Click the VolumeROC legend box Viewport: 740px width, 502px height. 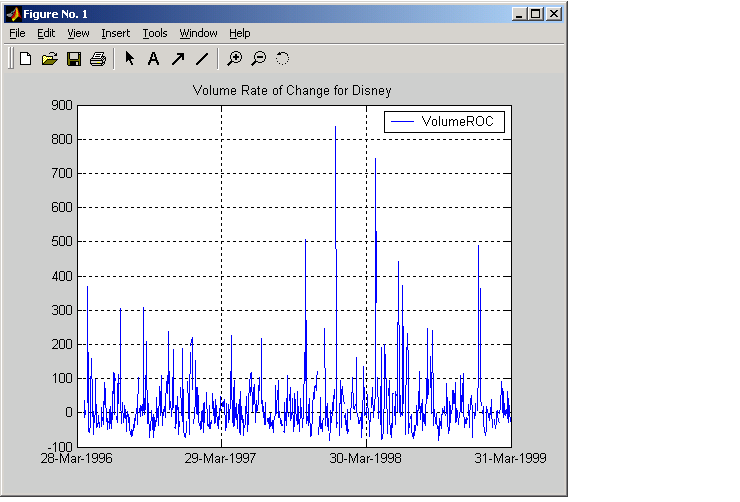[x=444, y=122]
